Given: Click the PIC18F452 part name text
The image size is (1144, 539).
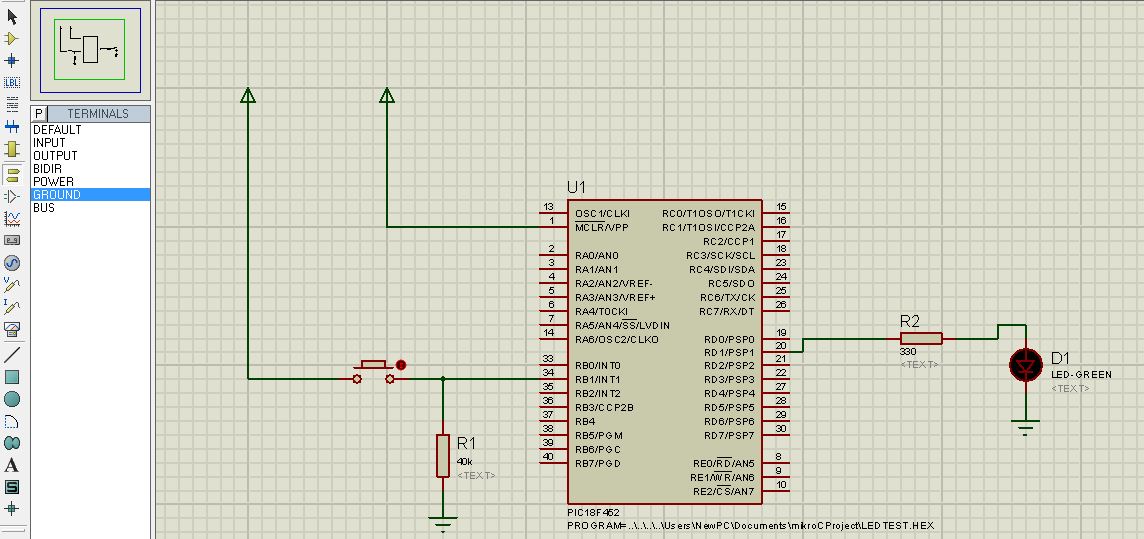Looking at the screenshot, I should [593, 513].
